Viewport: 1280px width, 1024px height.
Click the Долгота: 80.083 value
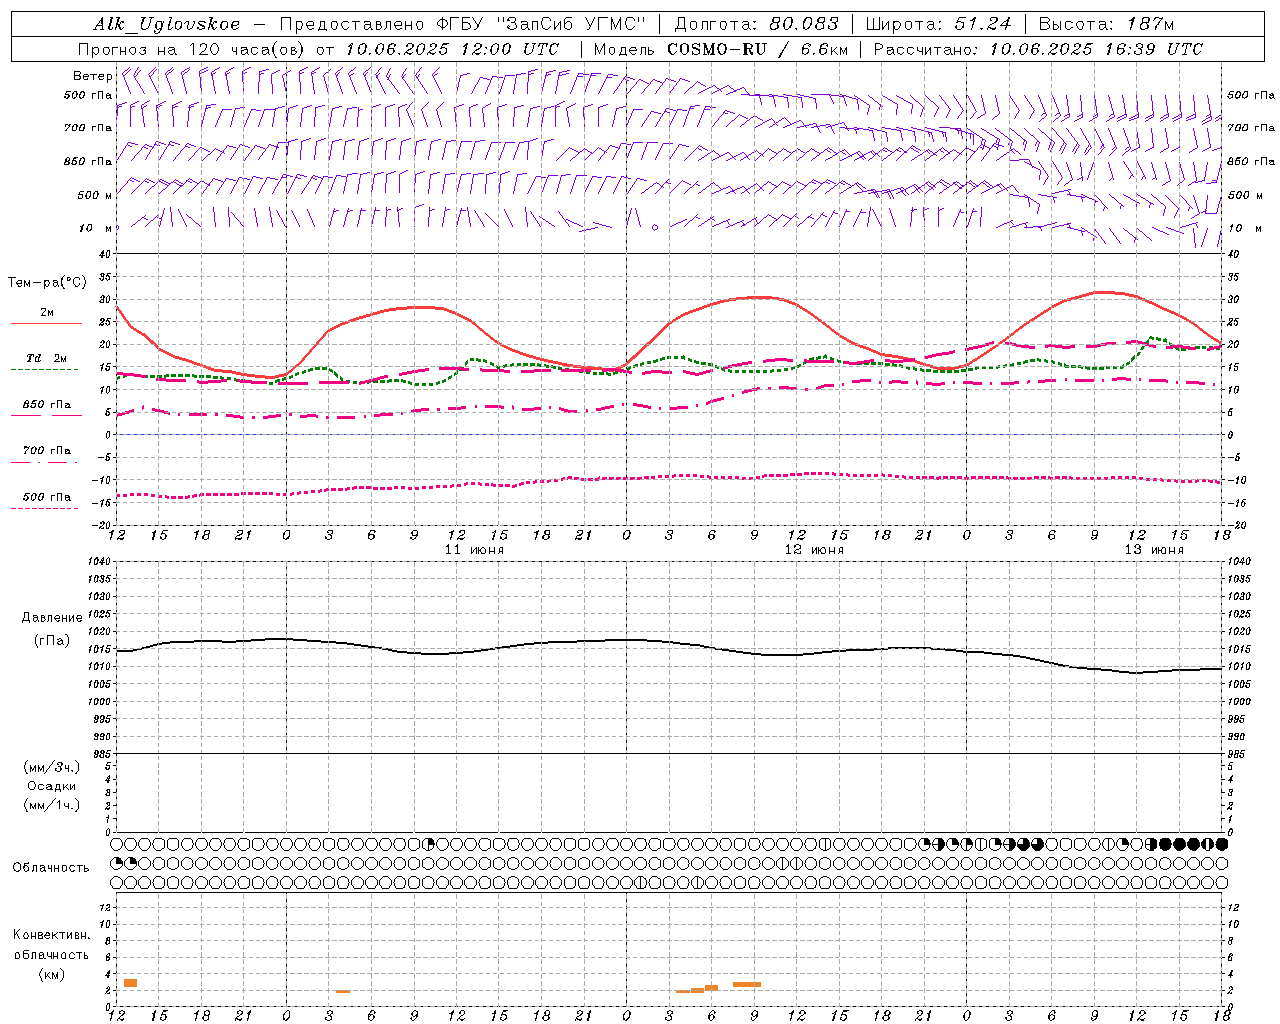pyautogui.click(x=758, y=24)
